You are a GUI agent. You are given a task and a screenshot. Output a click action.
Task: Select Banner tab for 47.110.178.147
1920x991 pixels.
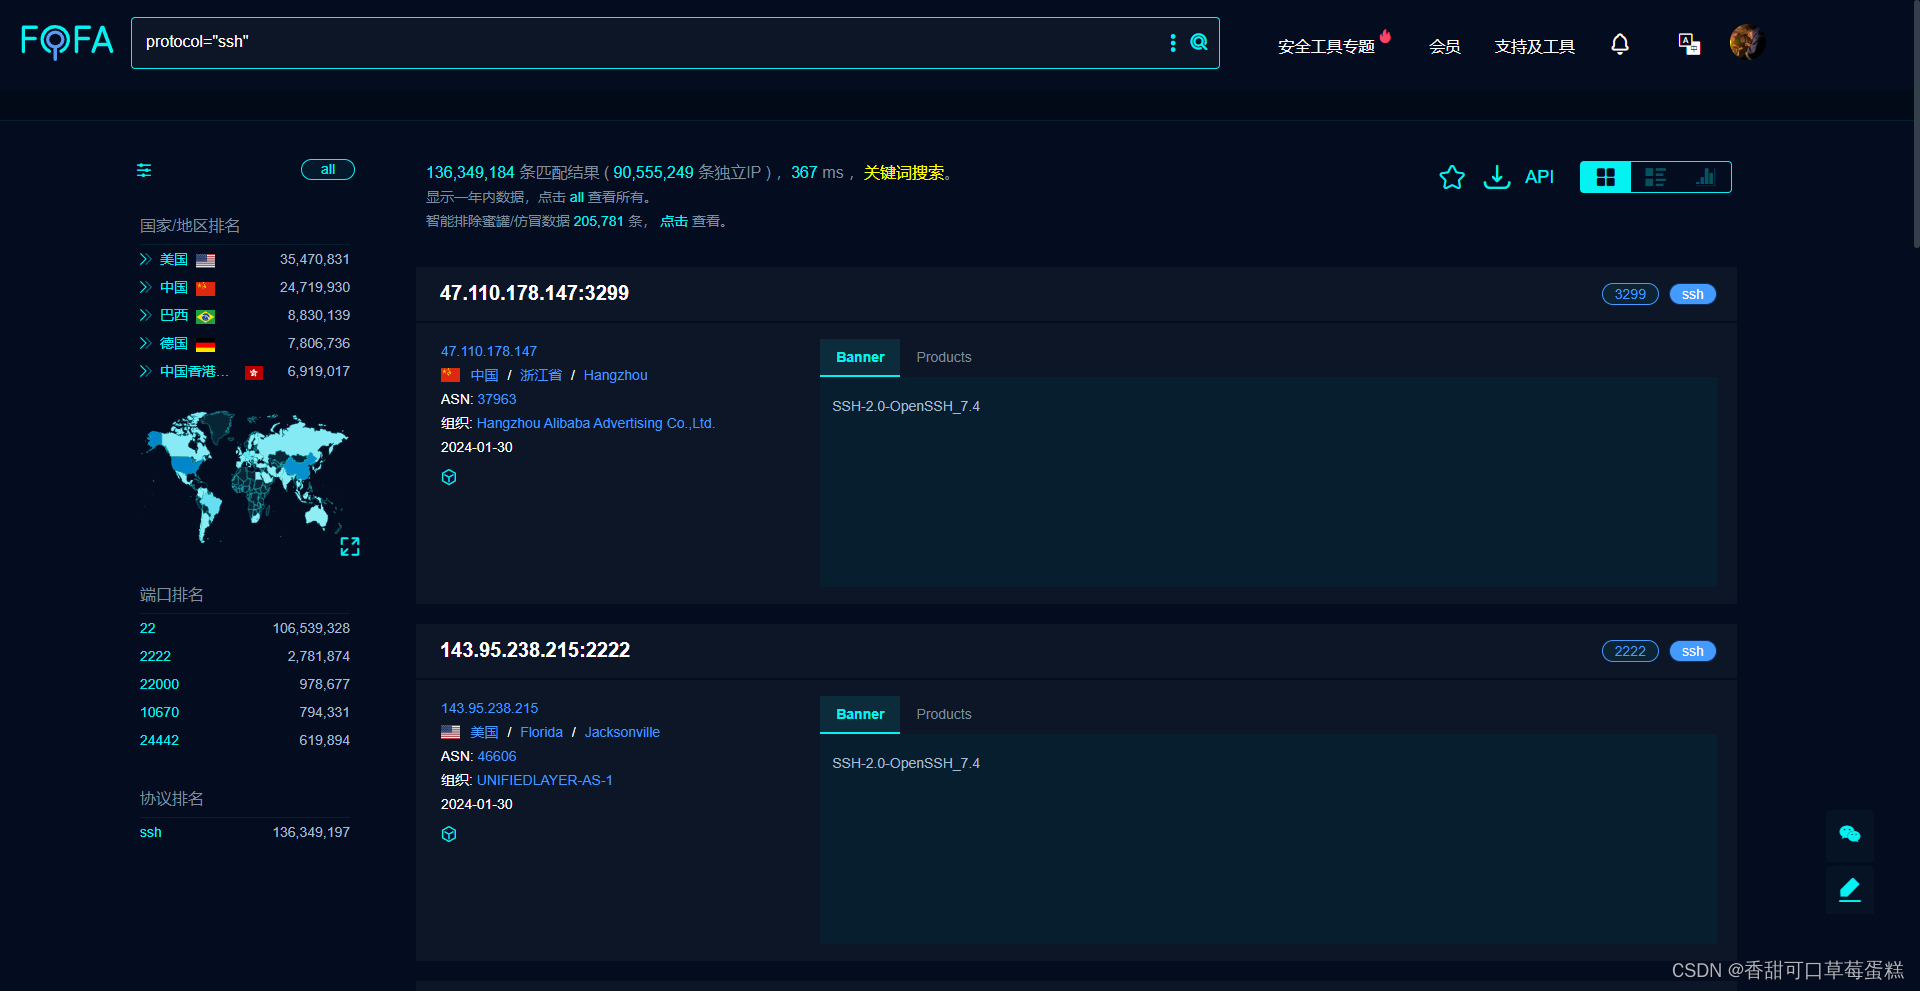point(860,357)
